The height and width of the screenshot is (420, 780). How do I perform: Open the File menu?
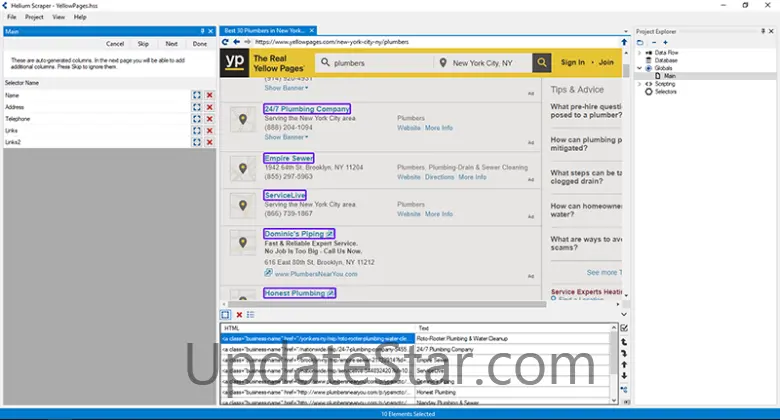pos(11,17)
